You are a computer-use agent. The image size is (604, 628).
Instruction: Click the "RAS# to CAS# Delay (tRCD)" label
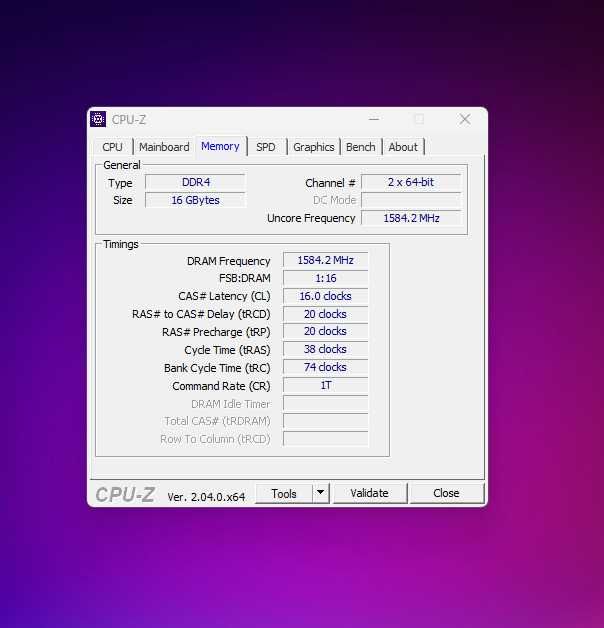201,314
